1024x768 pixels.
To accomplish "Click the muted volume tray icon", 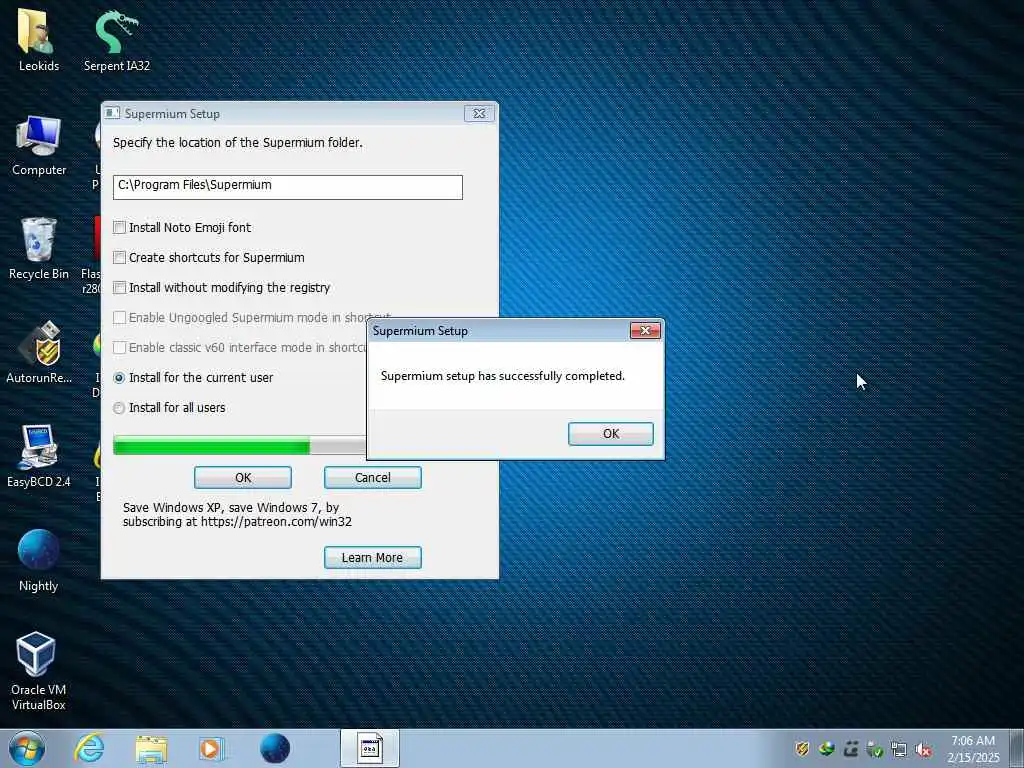I will coord(923,749).
